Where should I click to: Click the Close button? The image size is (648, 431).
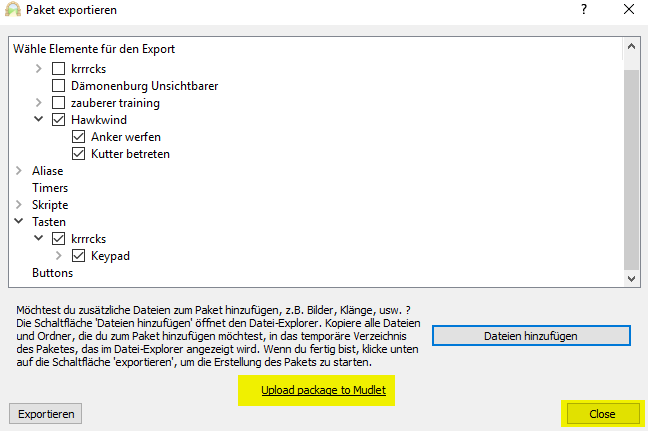coord(603,414)
